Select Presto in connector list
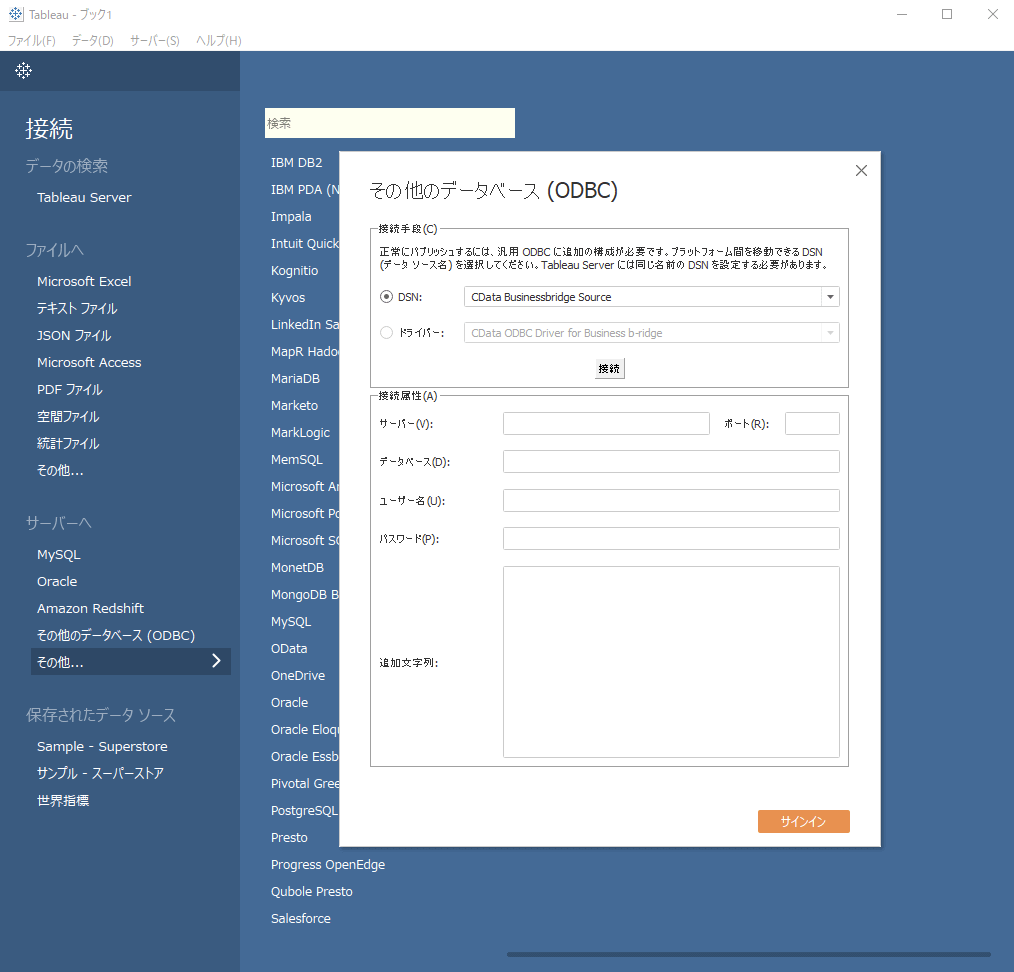 pyautogui.click(x=289, y=837)
